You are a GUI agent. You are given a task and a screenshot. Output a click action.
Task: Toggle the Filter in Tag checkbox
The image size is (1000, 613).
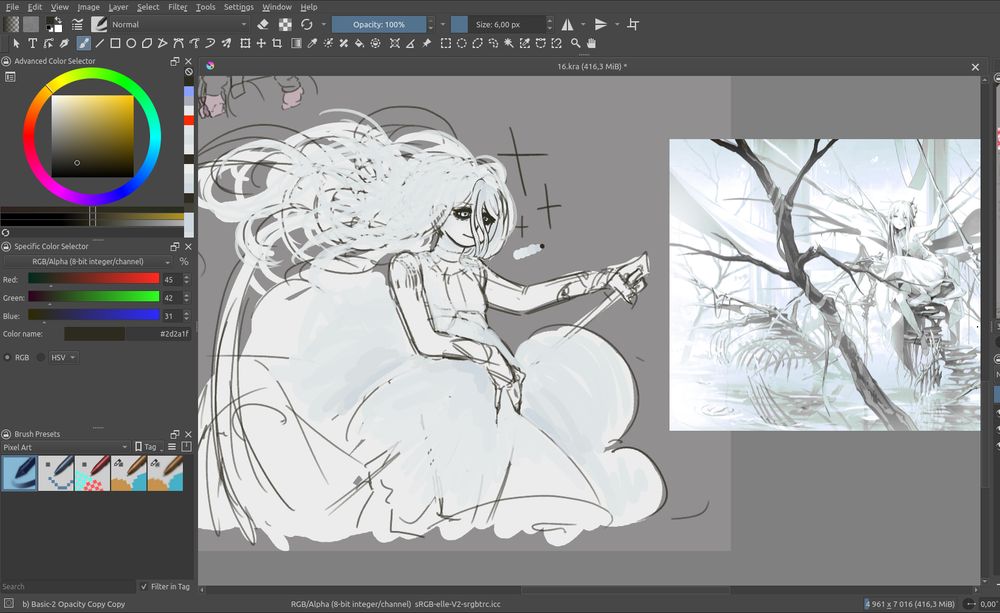tap(142, 587)
